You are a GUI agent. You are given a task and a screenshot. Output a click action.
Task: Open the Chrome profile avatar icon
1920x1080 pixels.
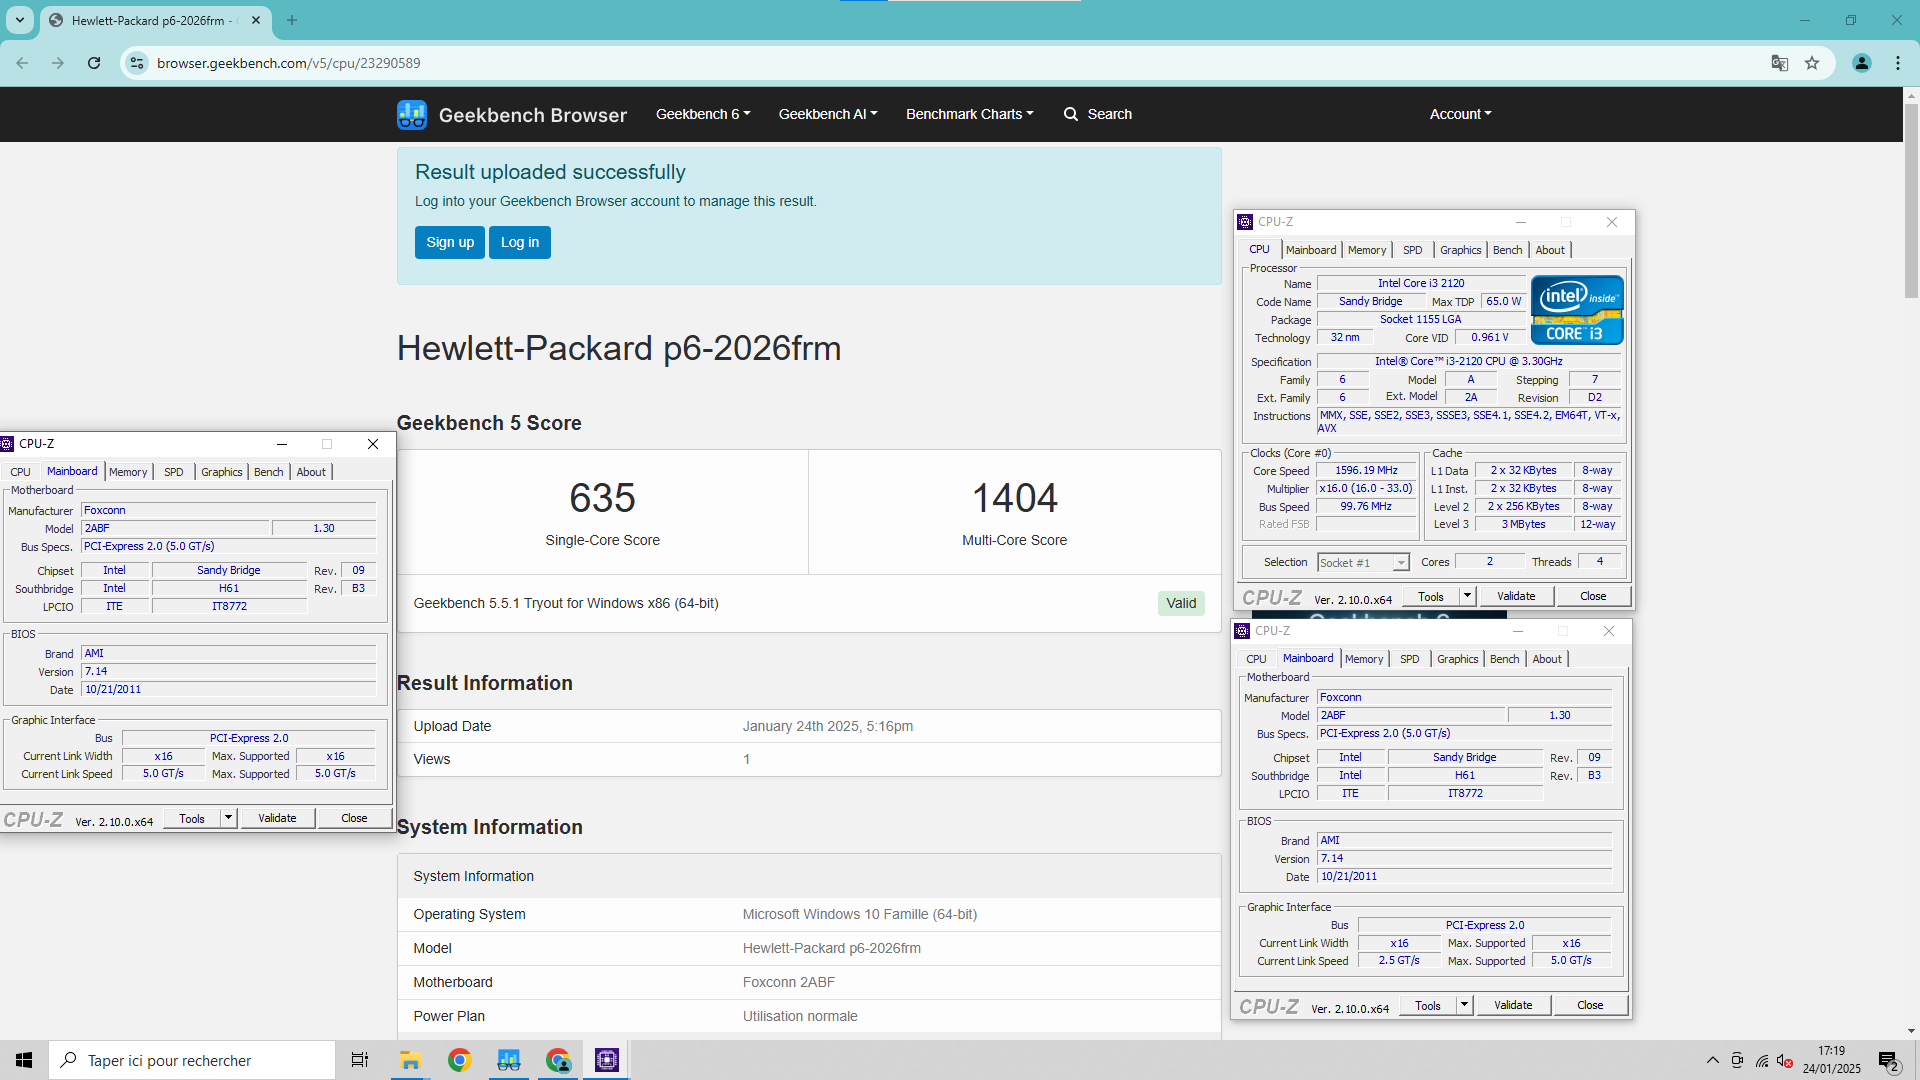click(x=1862, y=63)
